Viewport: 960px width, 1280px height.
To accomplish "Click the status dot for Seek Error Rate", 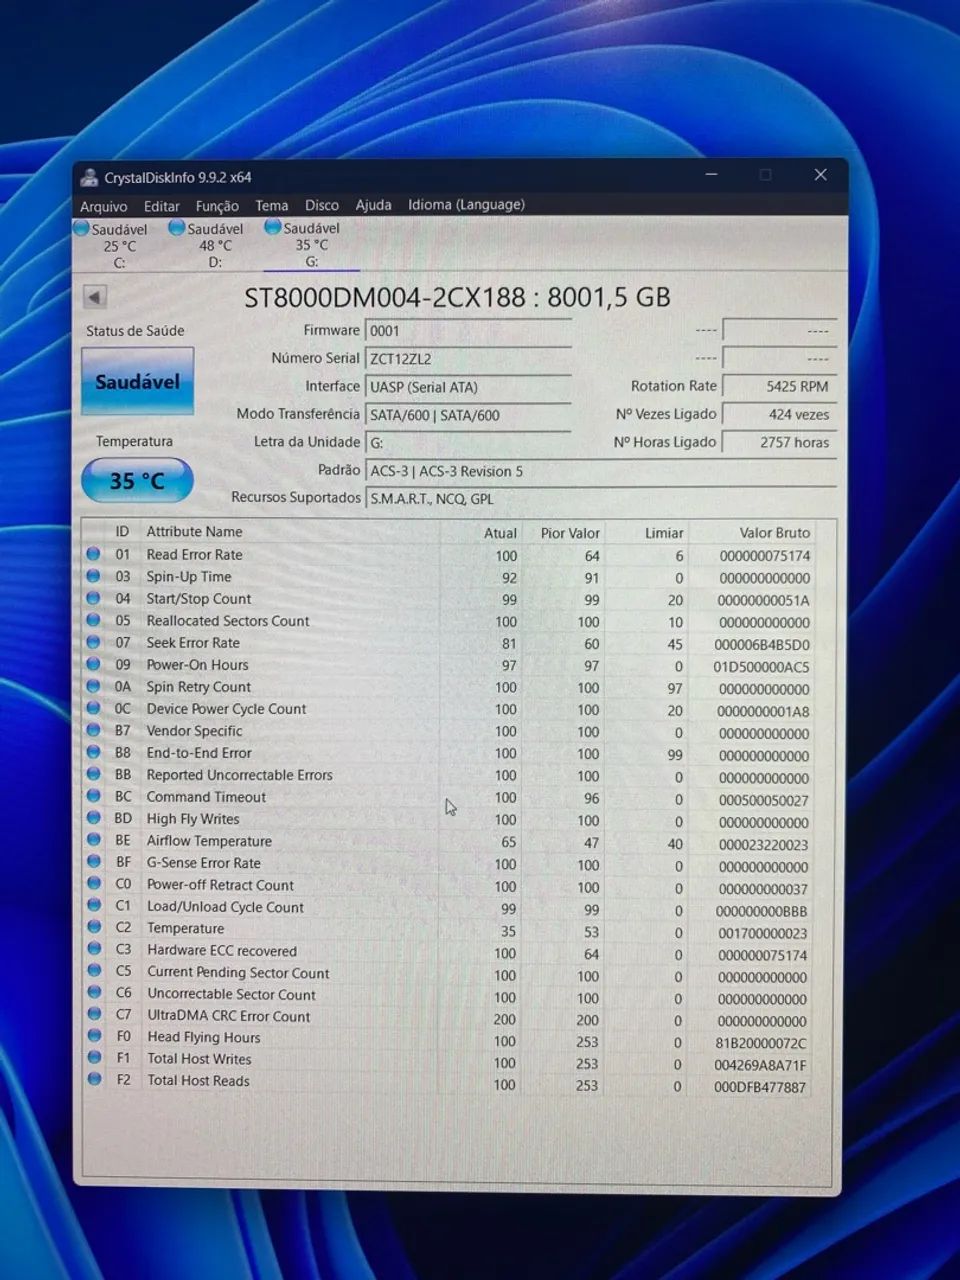I will click(x=94, y=642).
